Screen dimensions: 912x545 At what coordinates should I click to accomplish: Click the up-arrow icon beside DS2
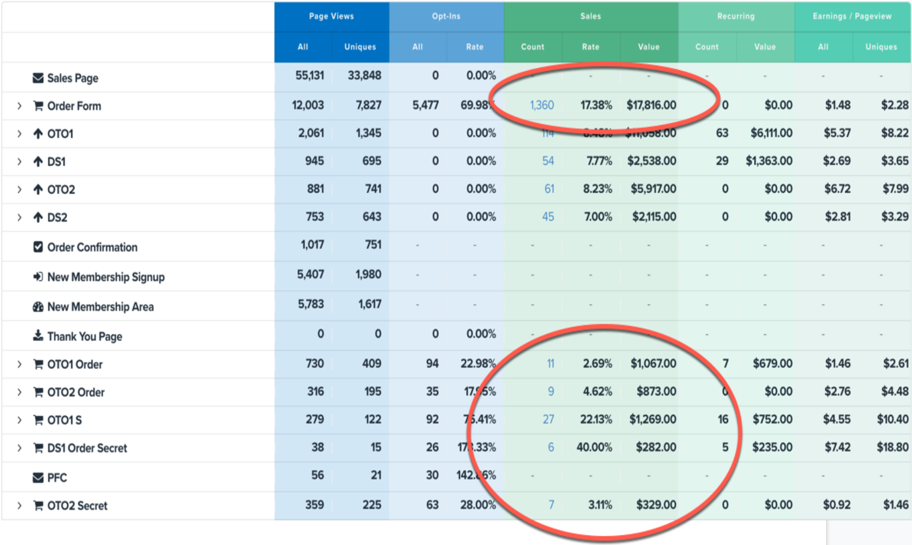point(38,218)
